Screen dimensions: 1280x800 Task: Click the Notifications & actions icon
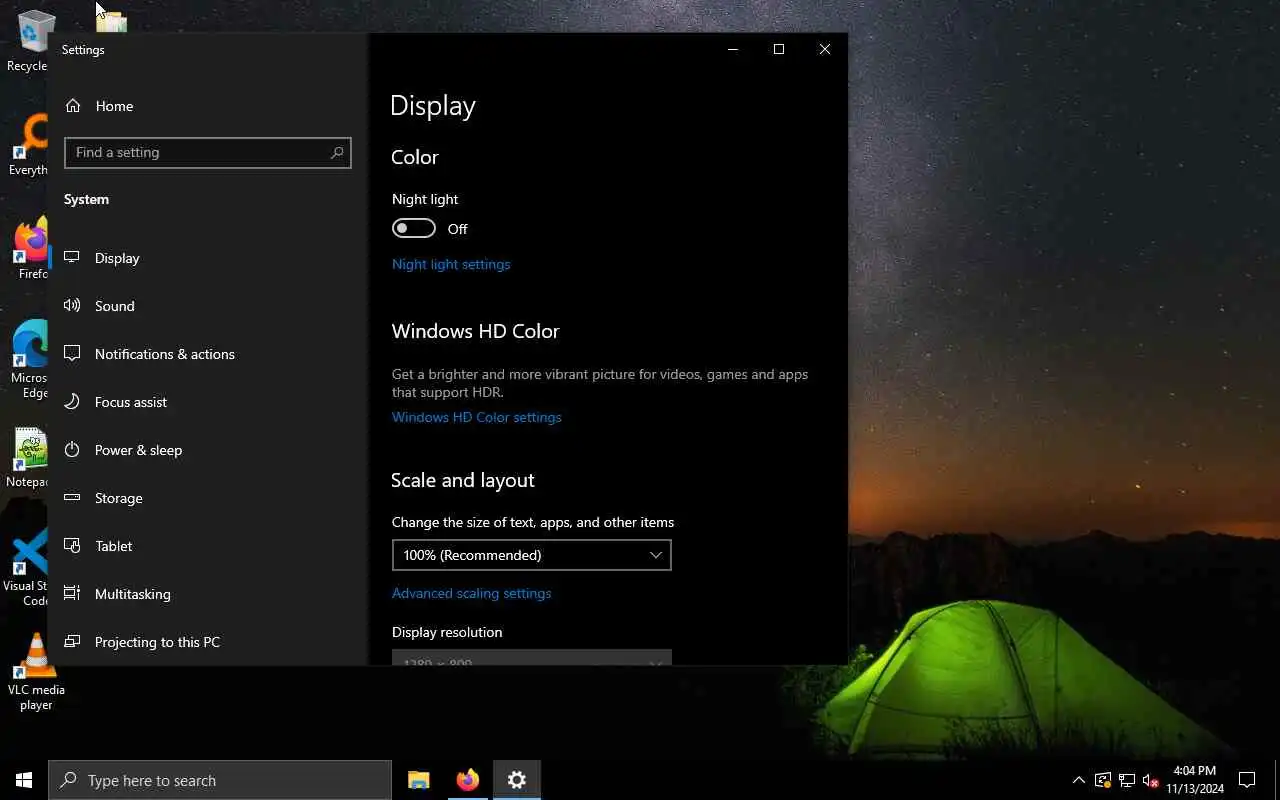point(72,354)
